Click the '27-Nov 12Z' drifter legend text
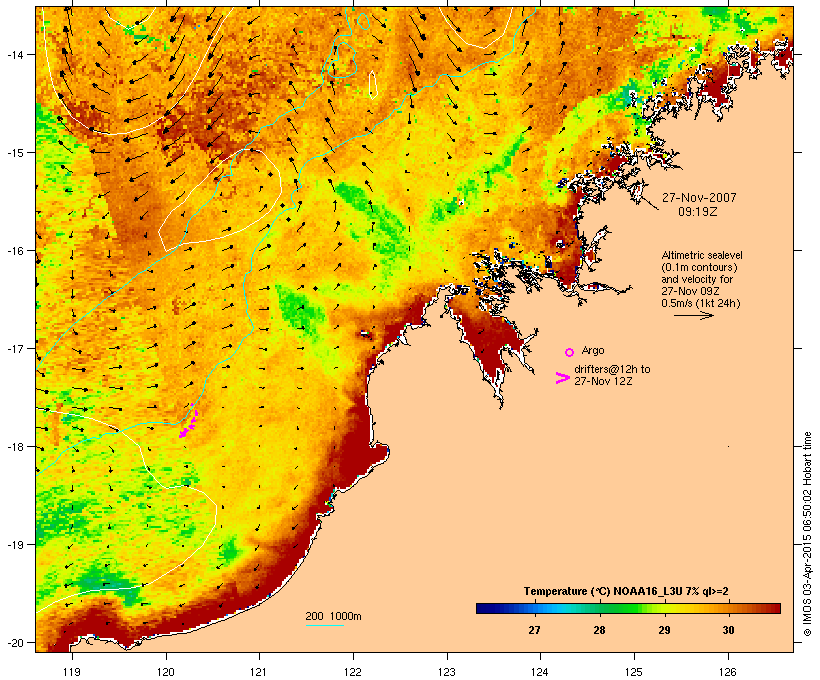 pos(603,381)
